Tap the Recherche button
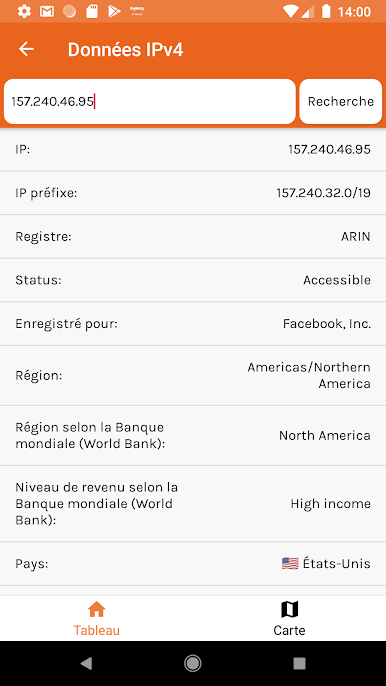386x686 pixels. (340, 102)
